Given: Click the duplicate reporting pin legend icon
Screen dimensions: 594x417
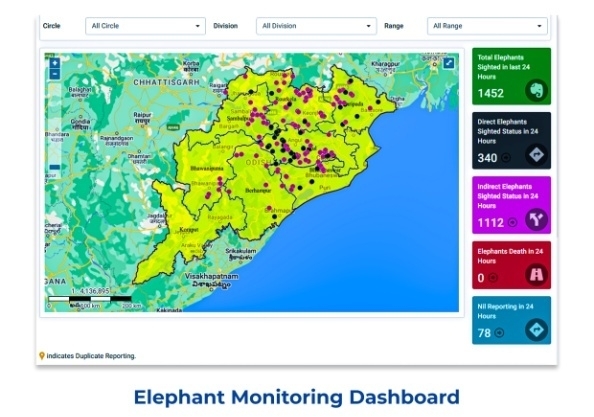Looking at the screenshot, I should pos(42,356).
